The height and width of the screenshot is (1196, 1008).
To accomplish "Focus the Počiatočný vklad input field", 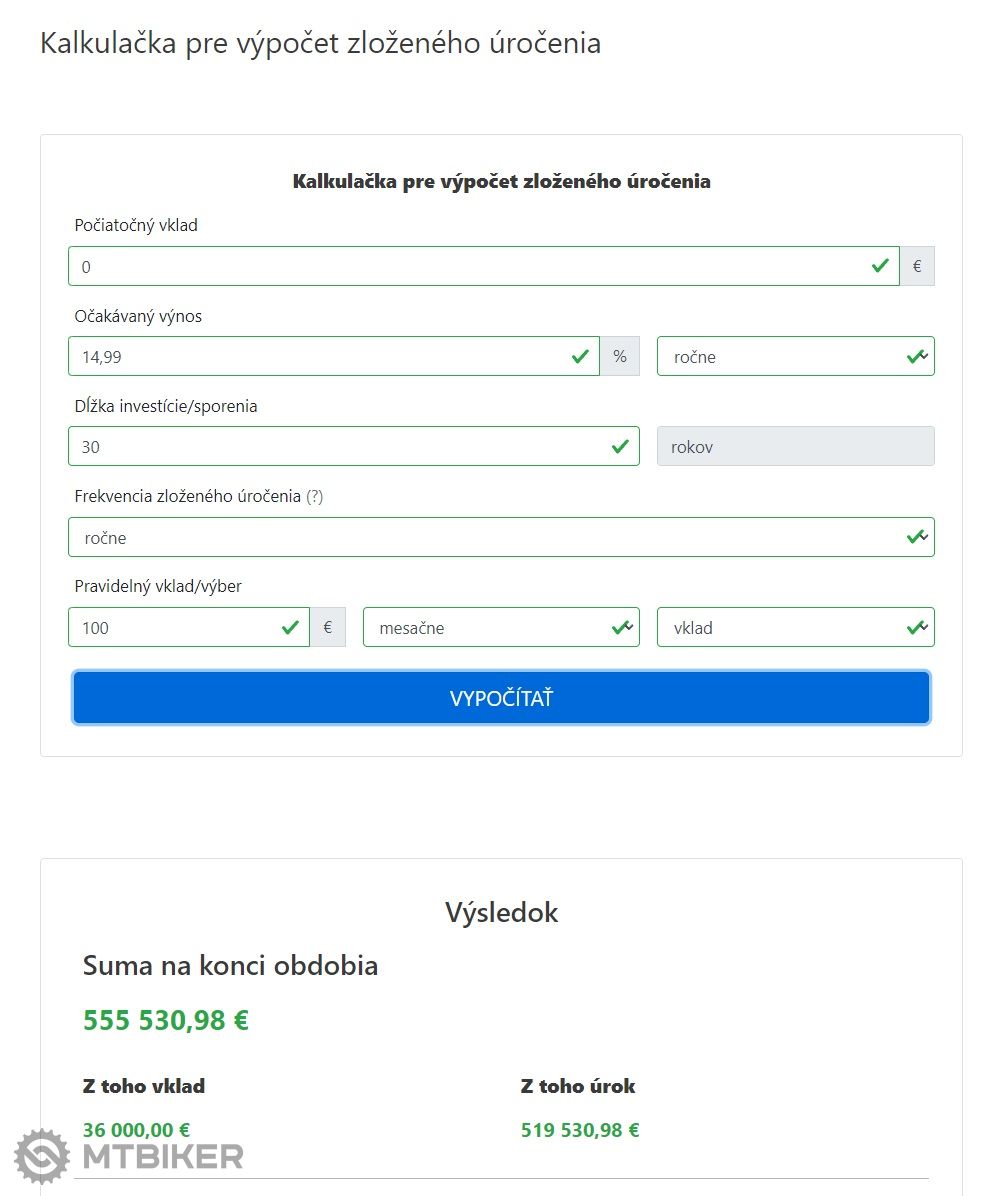I will tap(460, 267).
